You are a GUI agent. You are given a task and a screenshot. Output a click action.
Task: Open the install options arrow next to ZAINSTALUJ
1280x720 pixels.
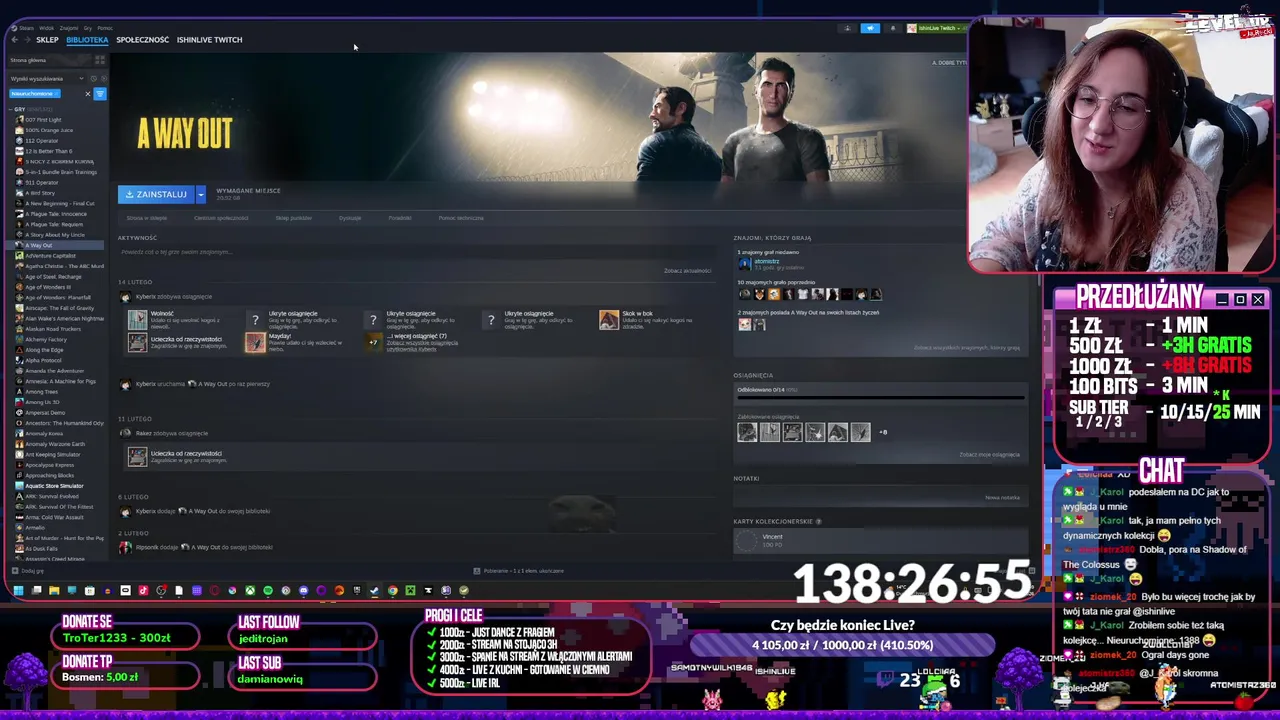(200, 194)
